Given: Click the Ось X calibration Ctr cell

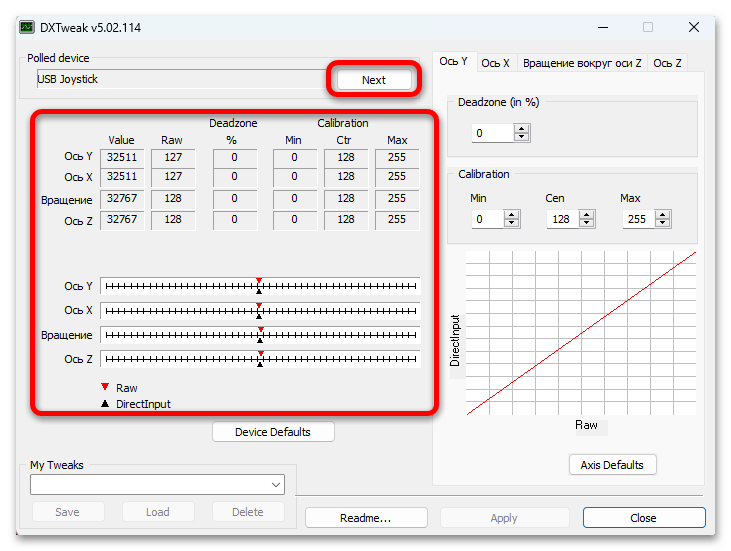Looking at the screenshot, I should [x=346, y=177].
